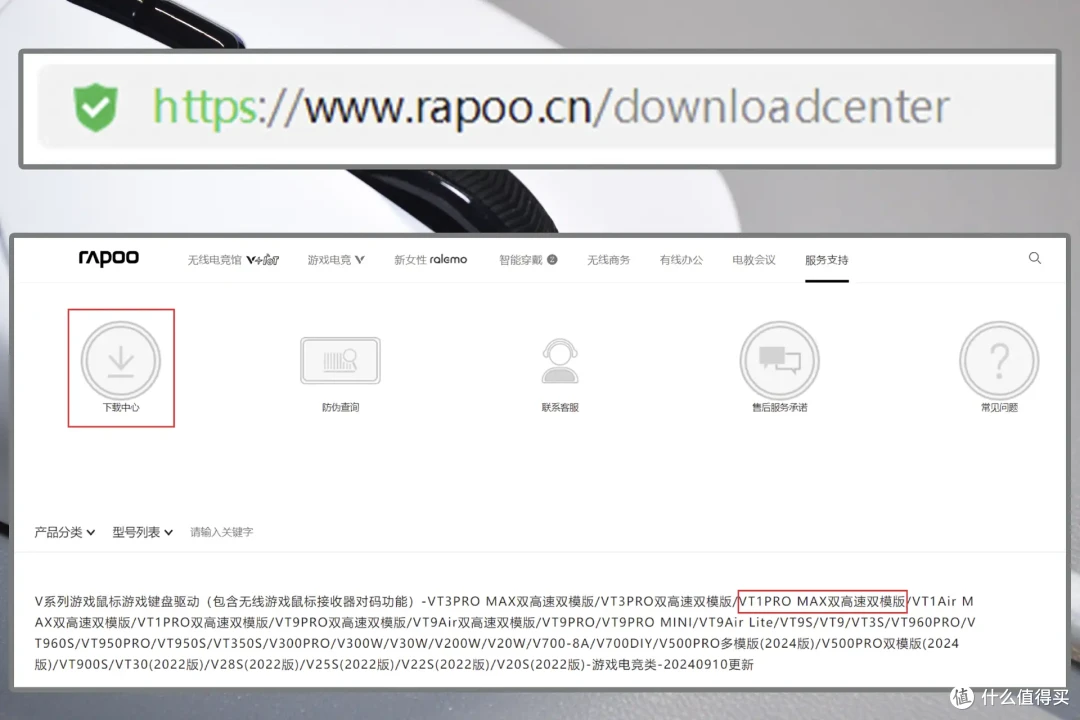Click the rapoo.cn/downloadcenter address bar URL
Viewport: 1080px width, 720px height.
click(x=551, y=107)
